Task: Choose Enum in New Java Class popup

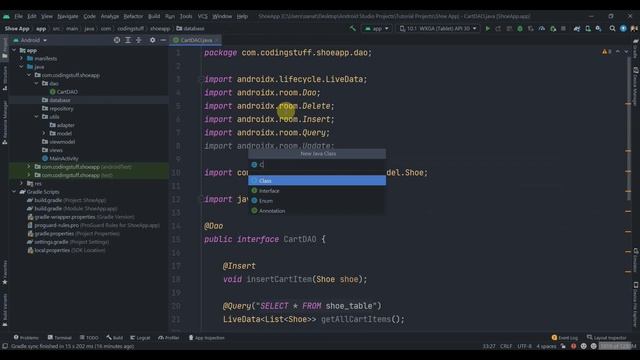Action: 317,201
